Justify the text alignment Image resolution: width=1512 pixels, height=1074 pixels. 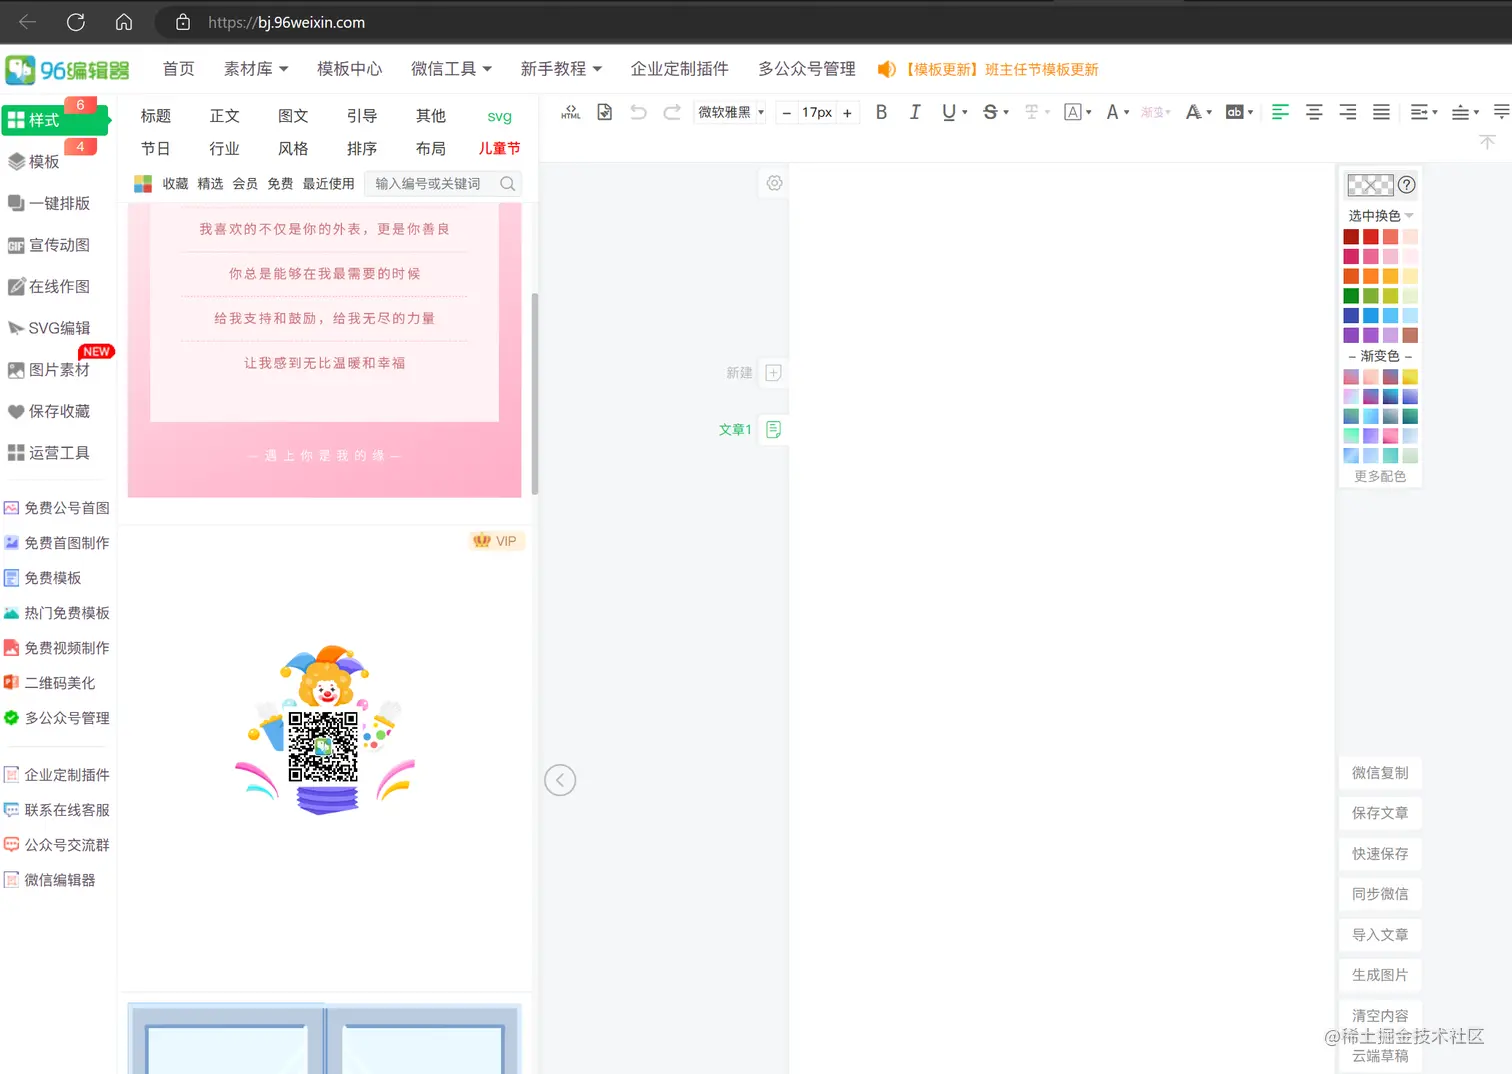(1381, 112)
